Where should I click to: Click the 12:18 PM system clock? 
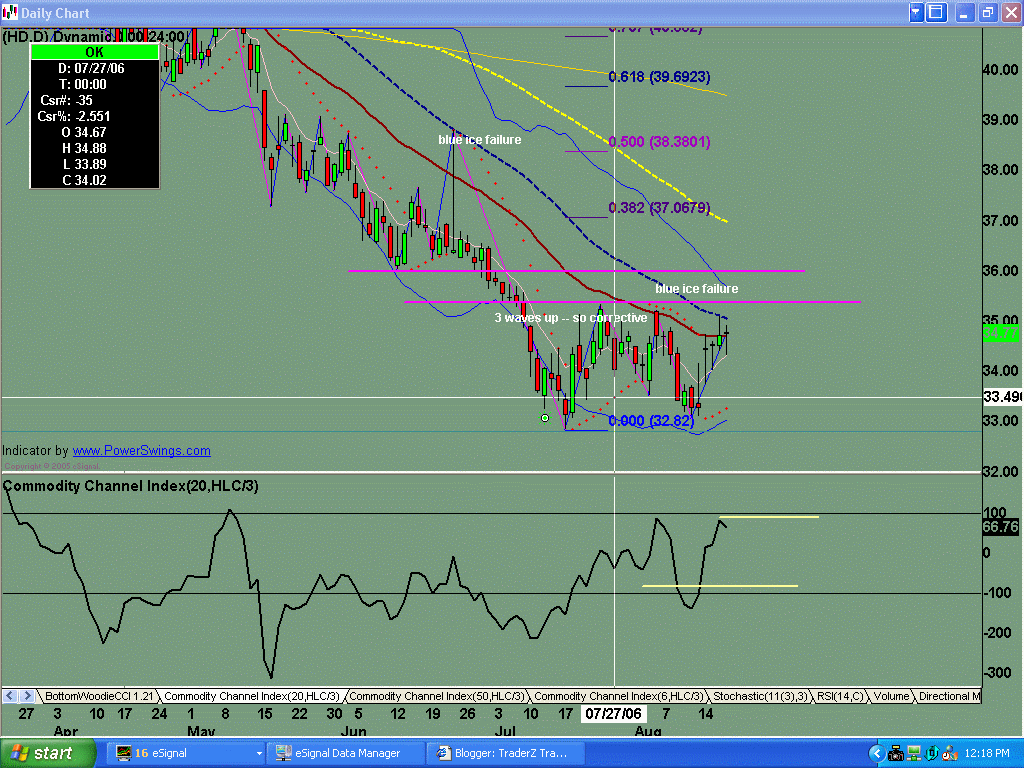tap(986, 754)
